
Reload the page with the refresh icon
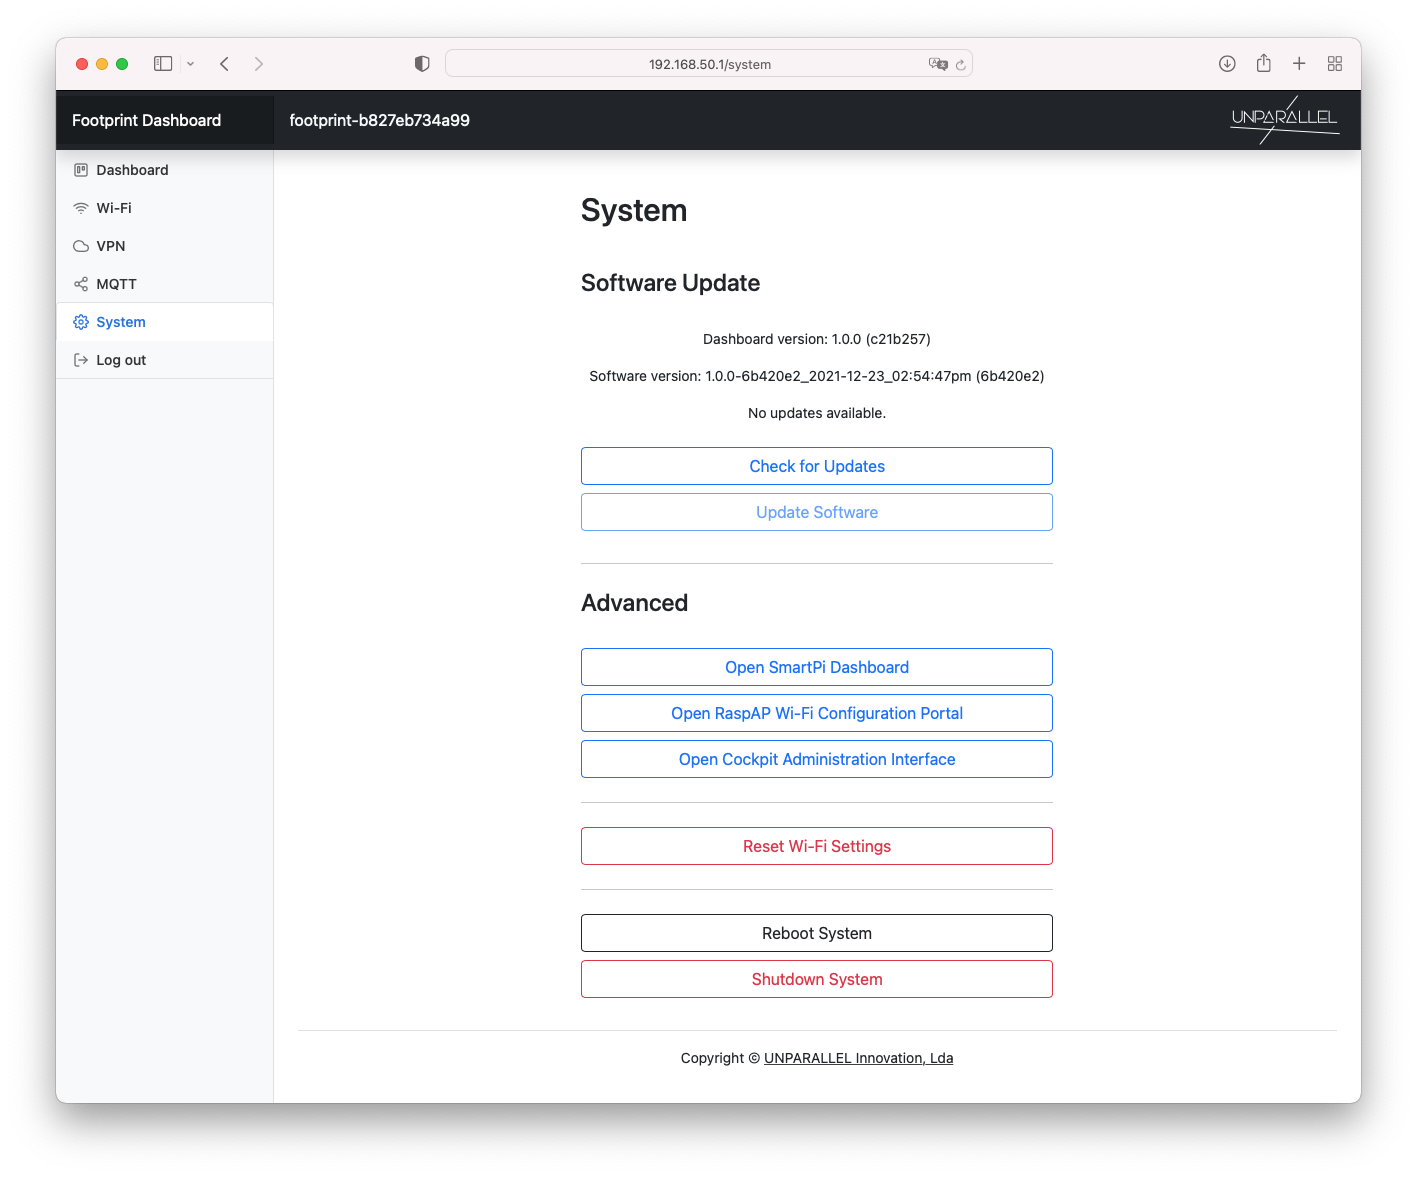960,65
